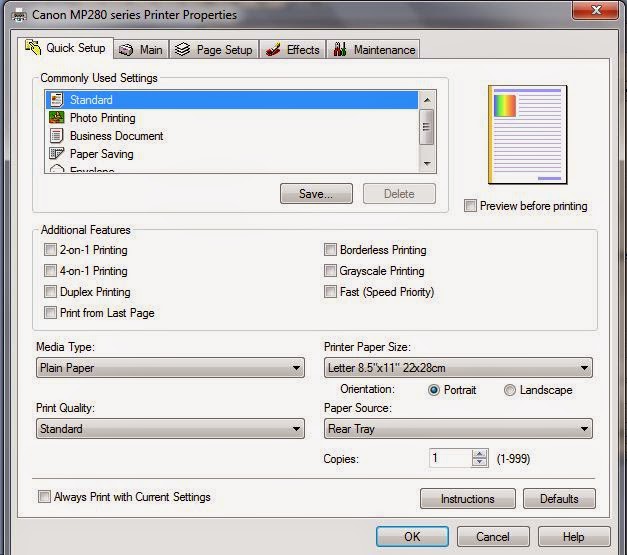Go to the Maintenance tab

(373, 50)
